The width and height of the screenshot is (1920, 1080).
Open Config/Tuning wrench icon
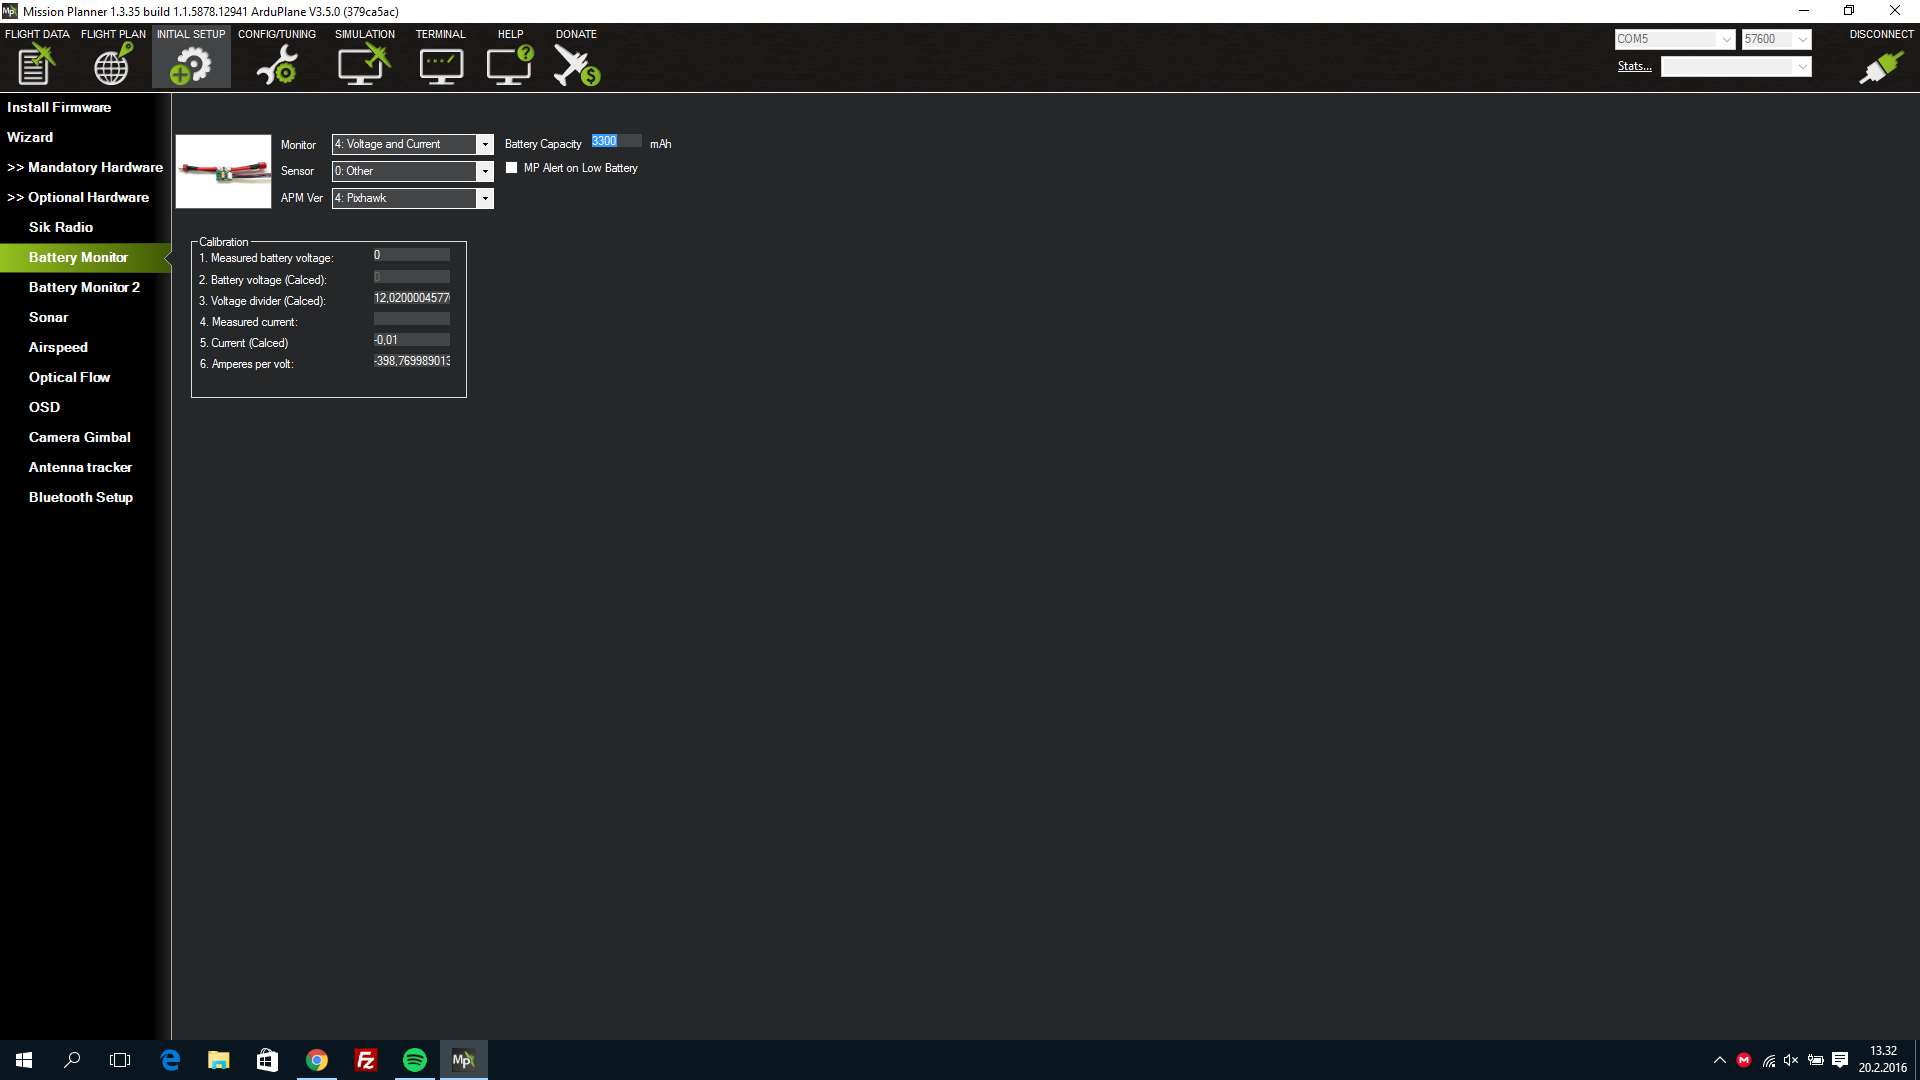coord(277,66)
